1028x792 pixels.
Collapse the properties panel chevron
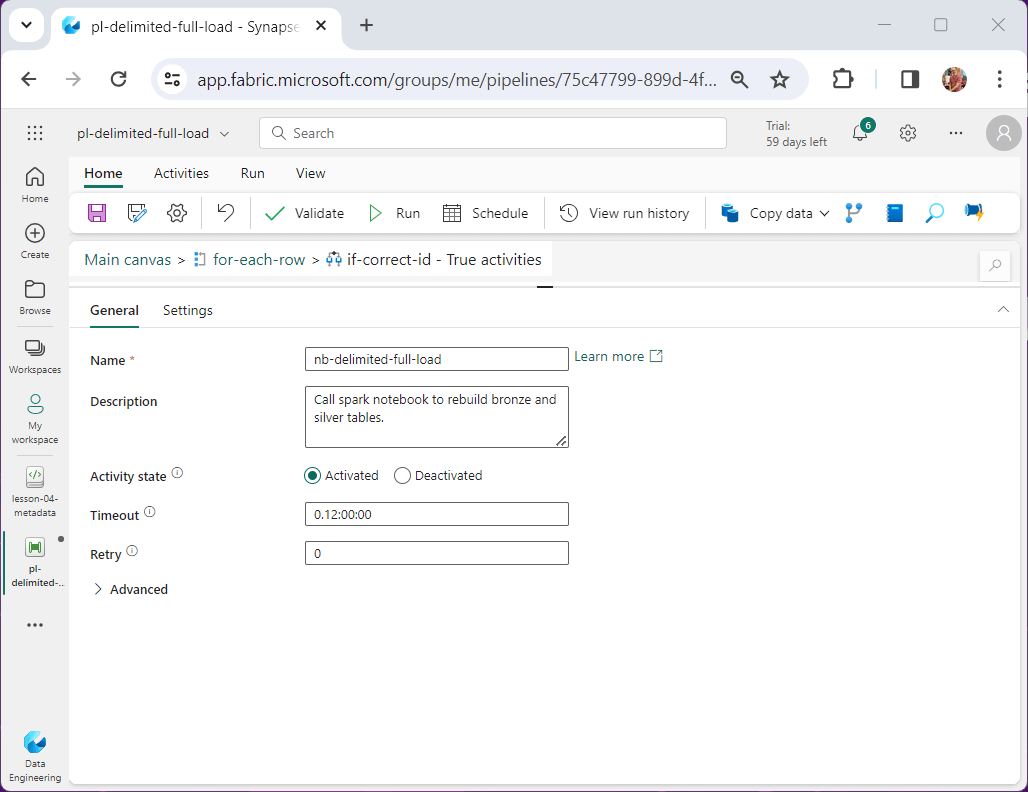pos(1003,309)
